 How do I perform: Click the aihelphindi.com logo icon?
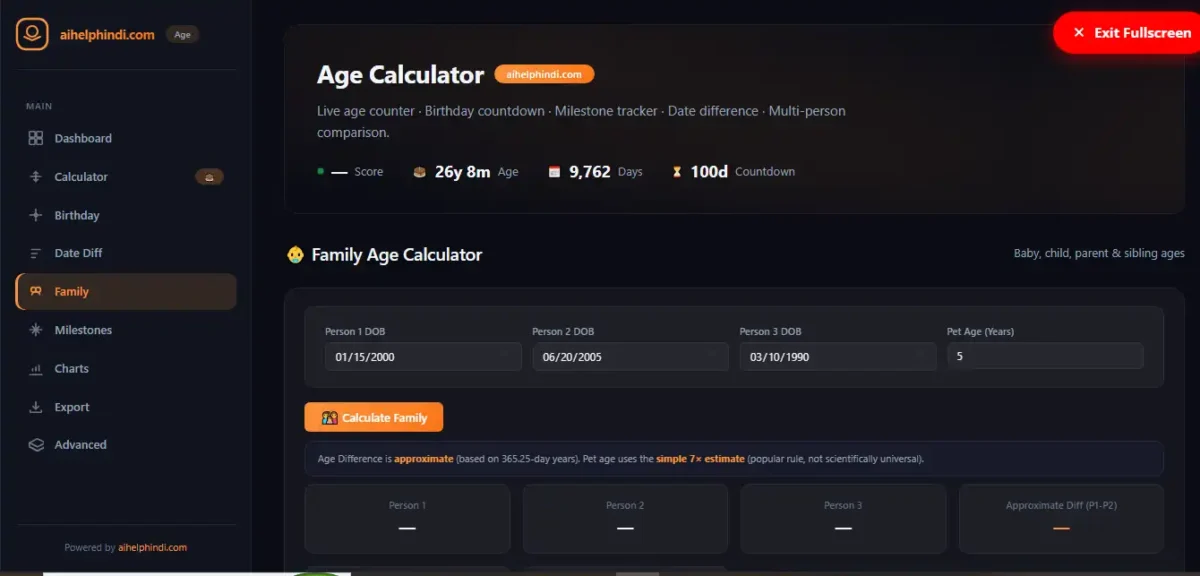(32, 34)
